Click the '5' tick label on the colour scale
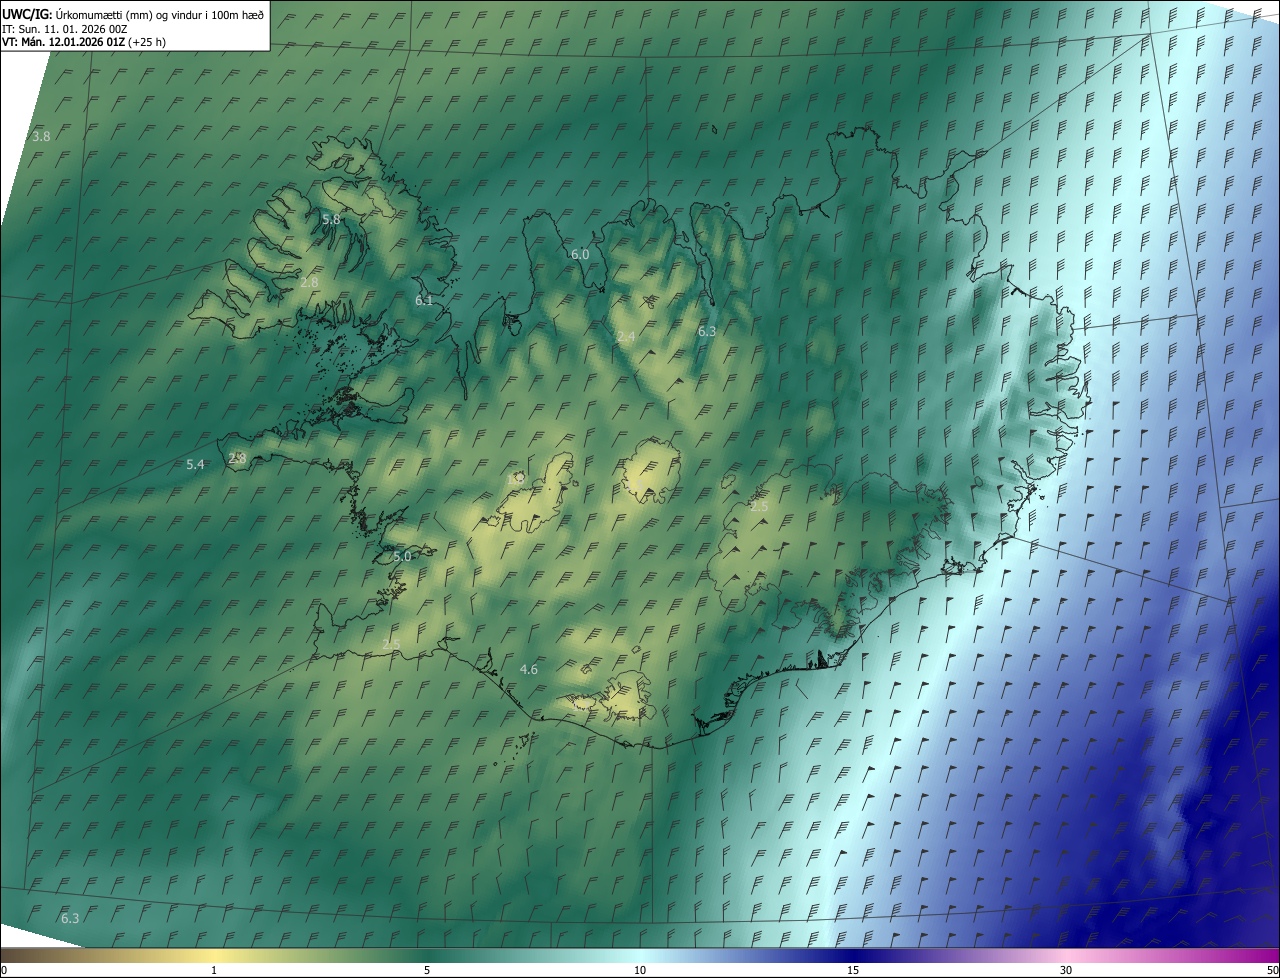The image size is (1280, 978). 427,971
